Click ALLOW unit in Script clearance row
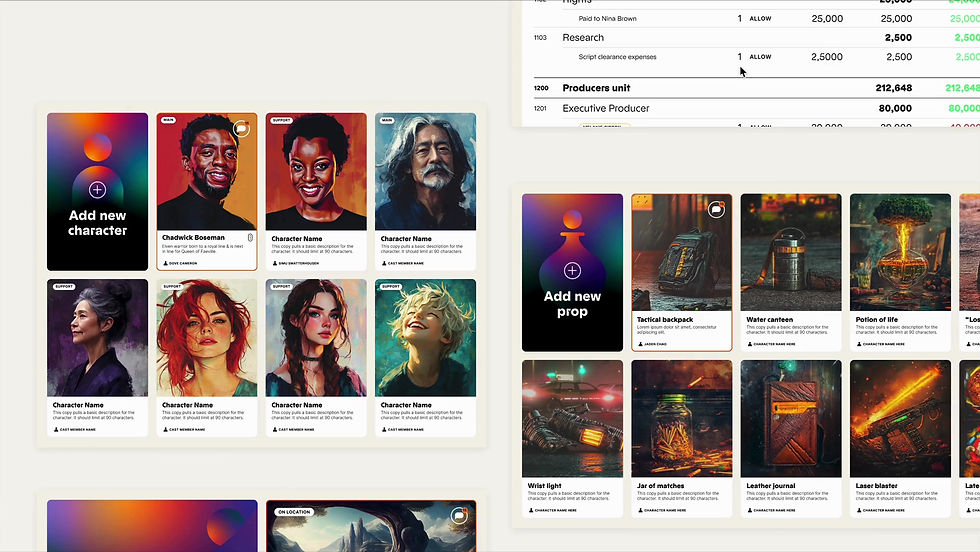 [760, 57]
